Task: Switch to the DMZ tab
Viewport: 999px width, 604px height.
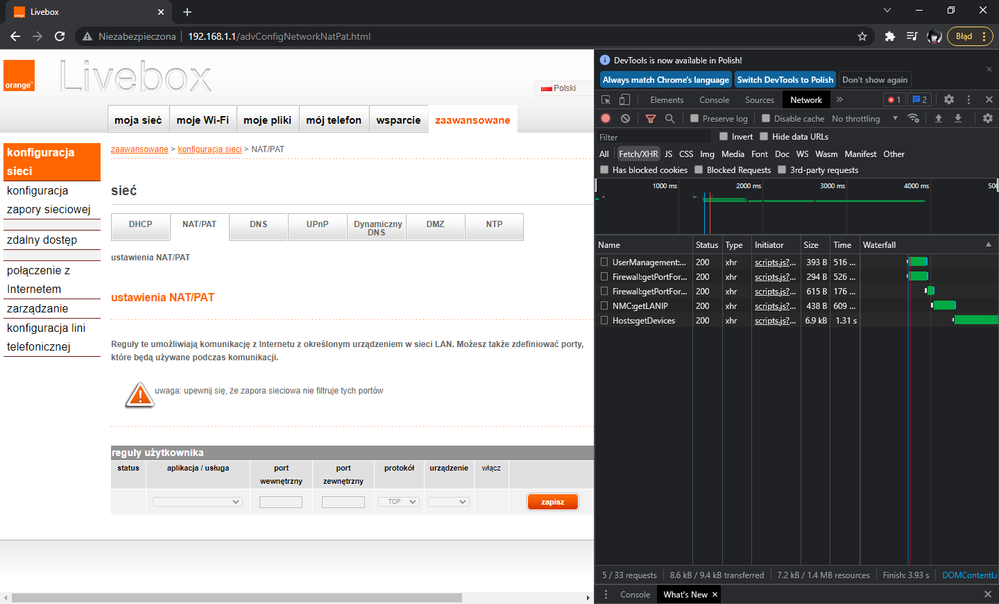Action: [x=435, y=225]
